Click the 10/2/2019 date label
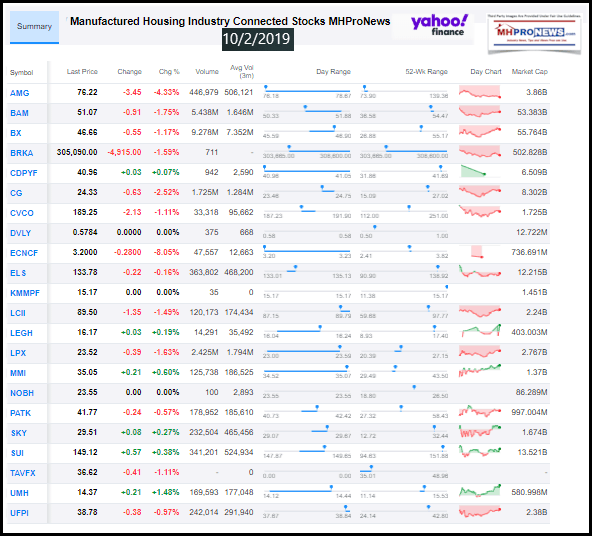The image size is (592, 536). pos(257,39)
